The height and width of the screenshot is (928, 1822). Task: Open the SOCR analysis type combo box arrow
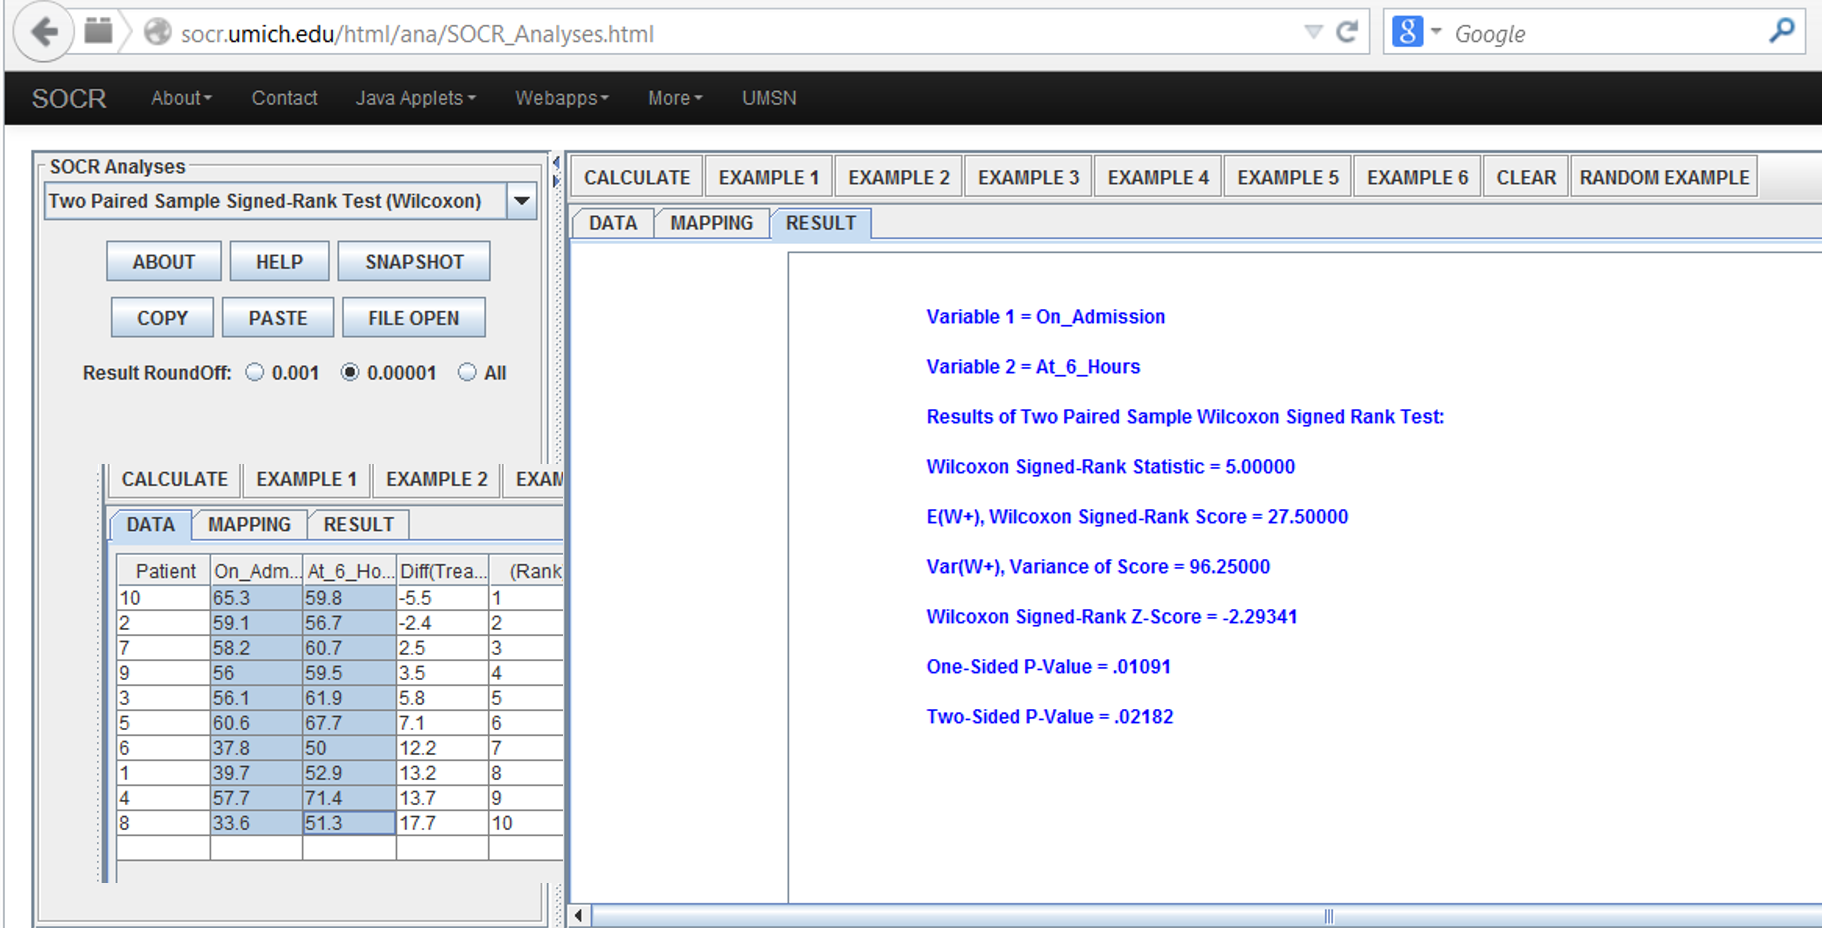click(522, 201)
